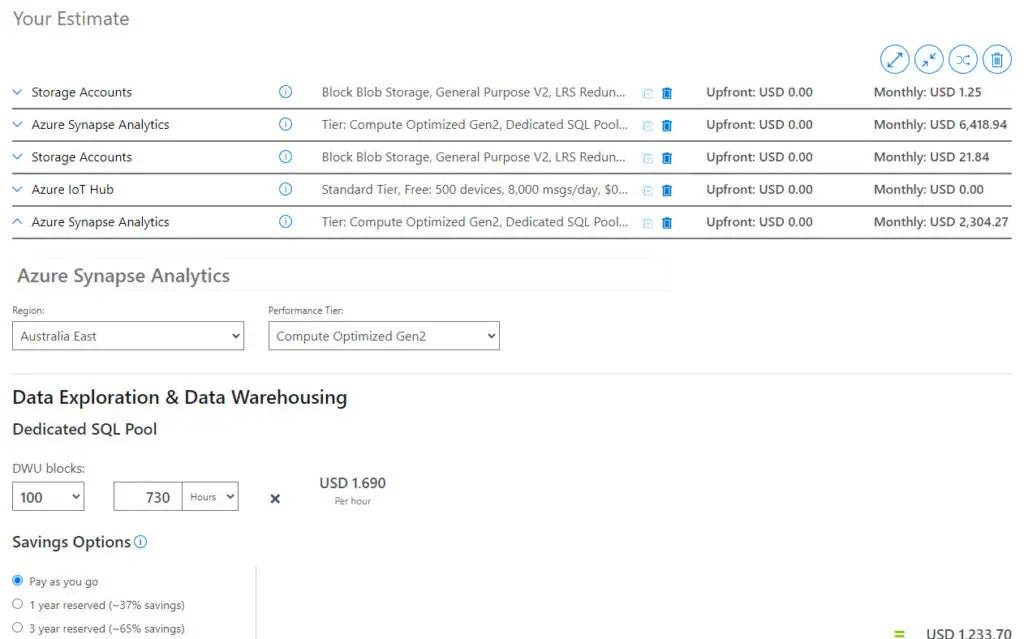Viewport: 1024px width, 639px height.
Task: Click the Data Exploration & Data Warehousing heading
Action: 180,397
